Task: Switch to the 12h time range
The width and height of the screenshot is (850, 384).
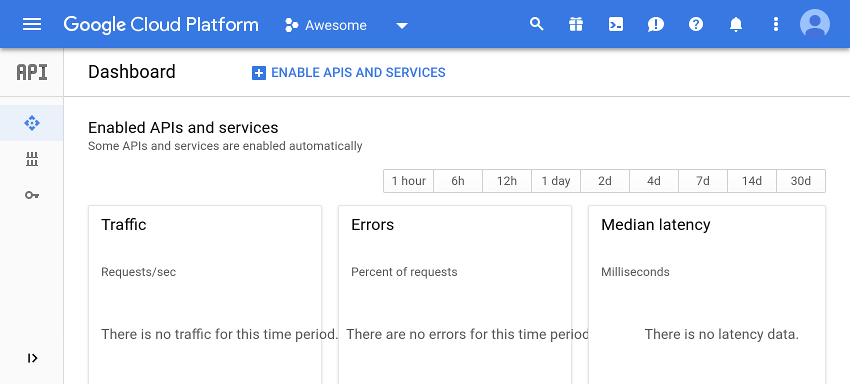Action: [x=507, y=181]
